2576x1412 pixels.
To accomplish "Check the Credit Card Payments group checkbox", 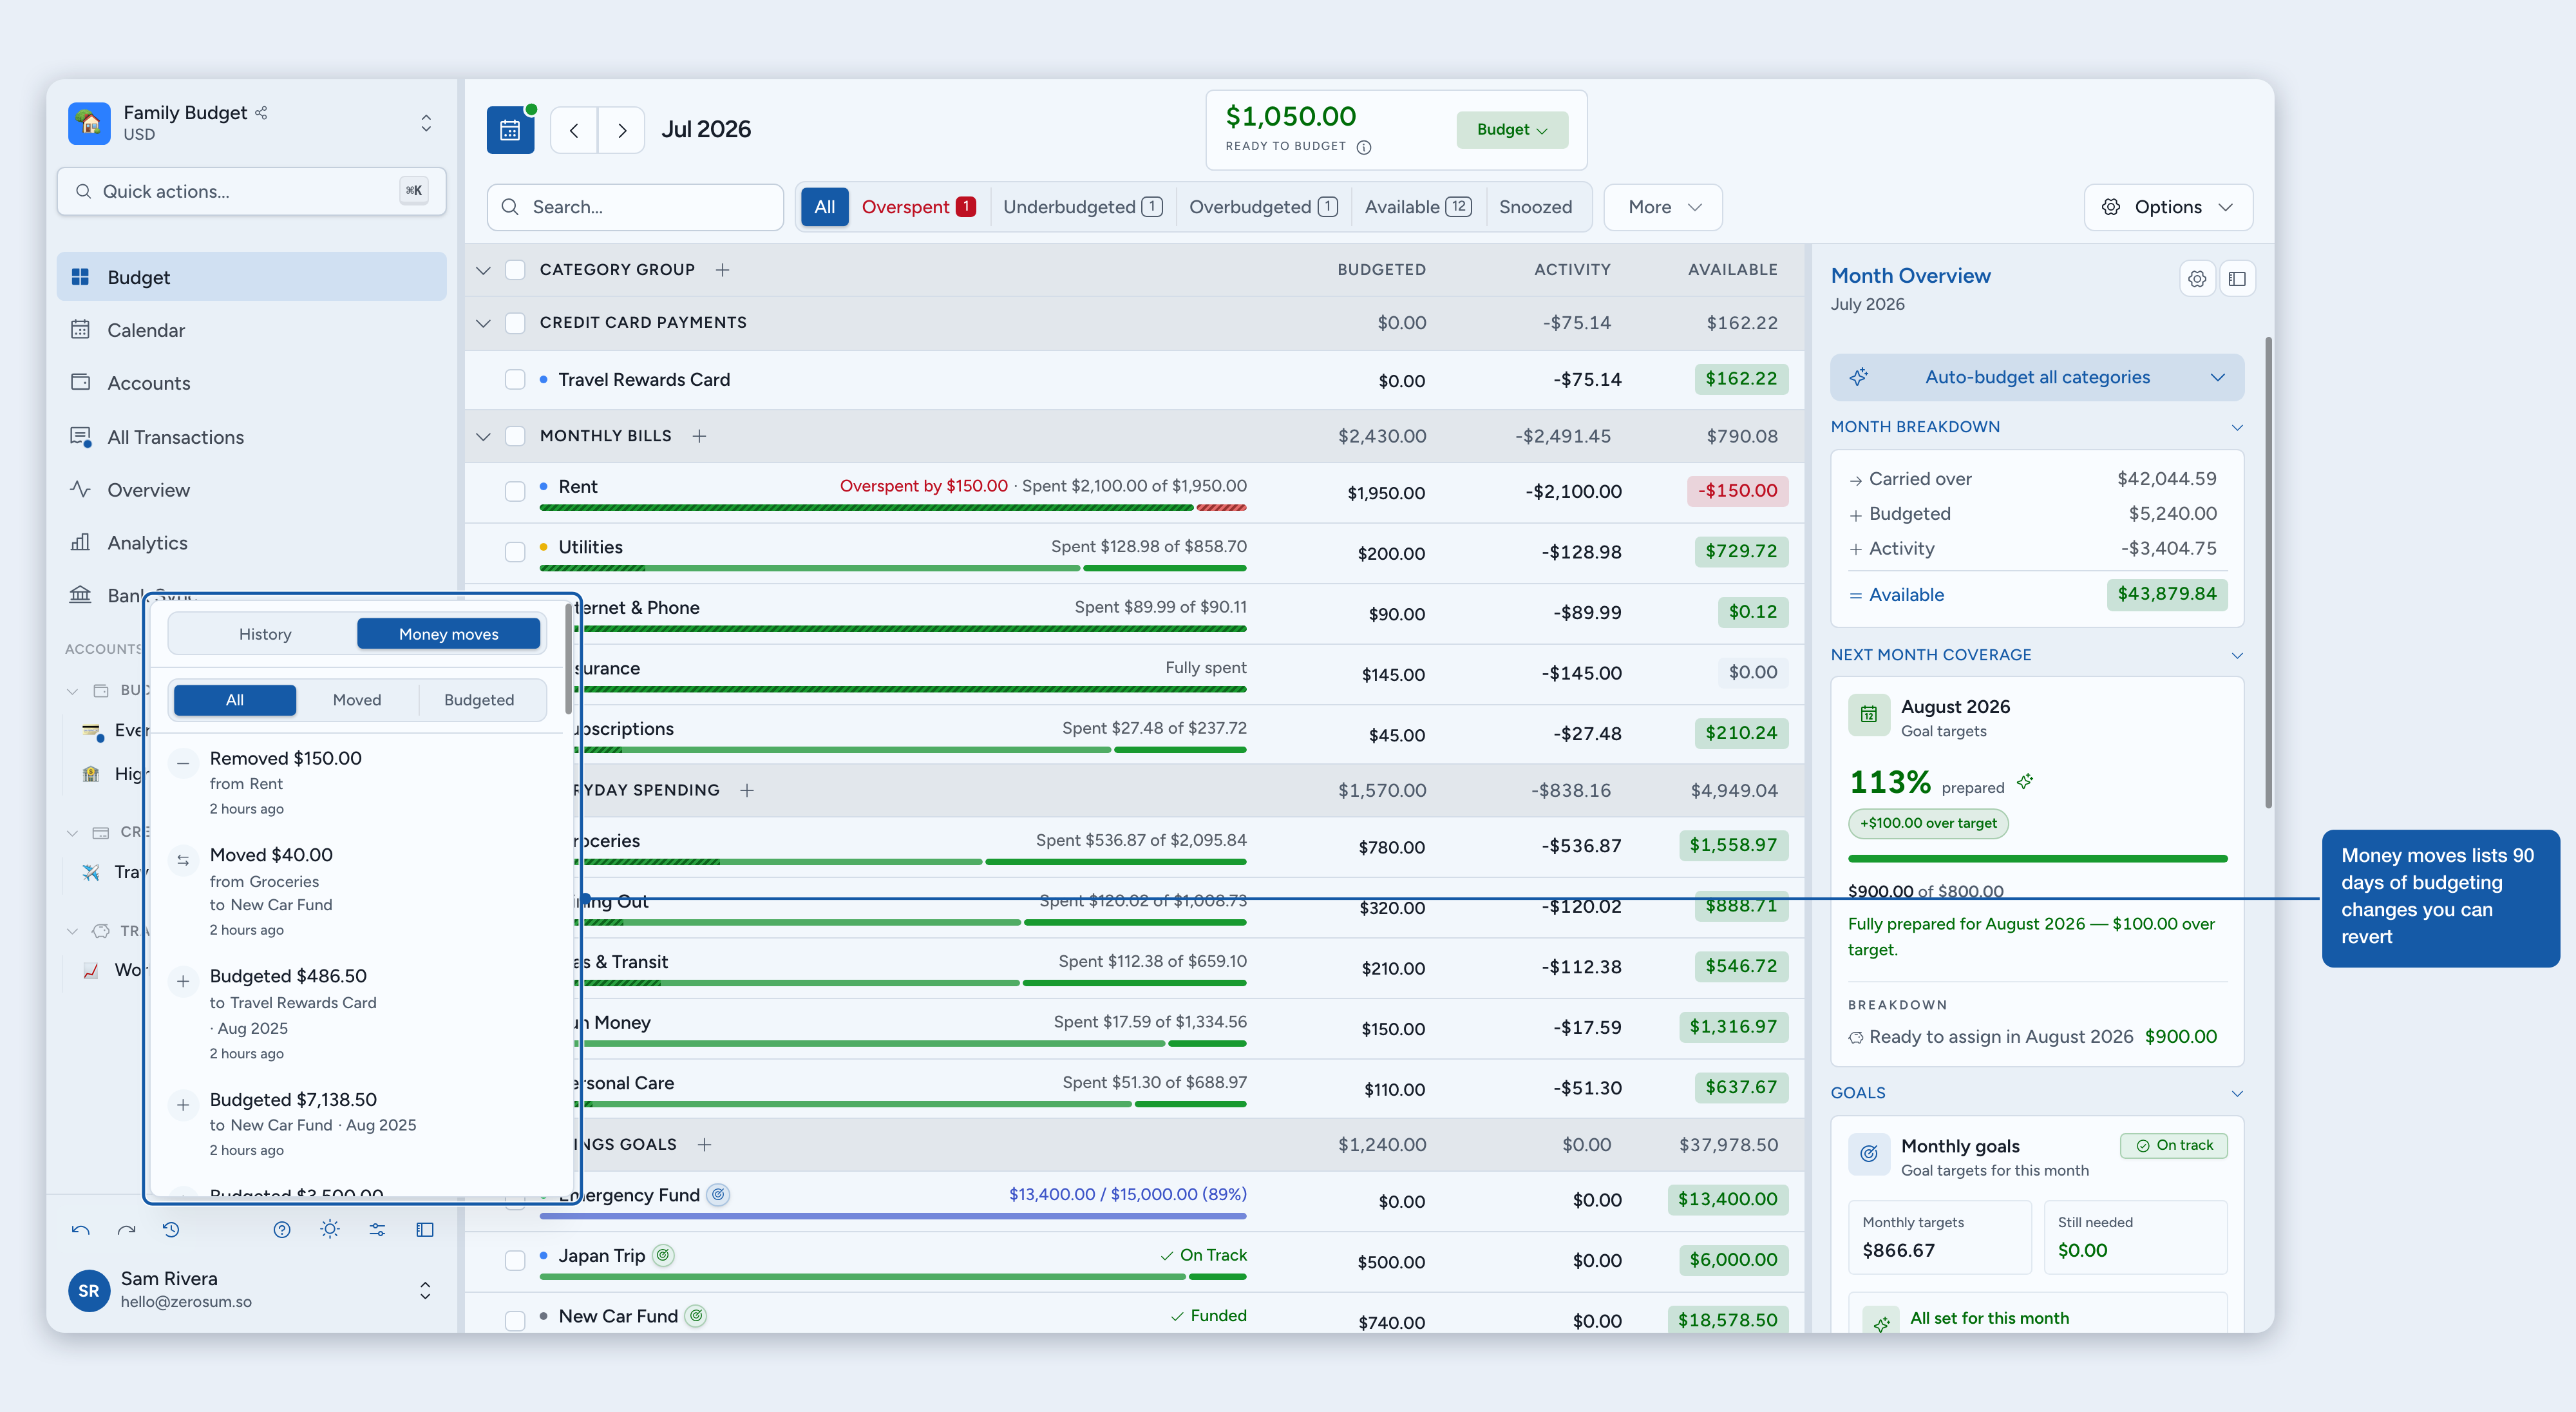I will (x=515, y=323).
